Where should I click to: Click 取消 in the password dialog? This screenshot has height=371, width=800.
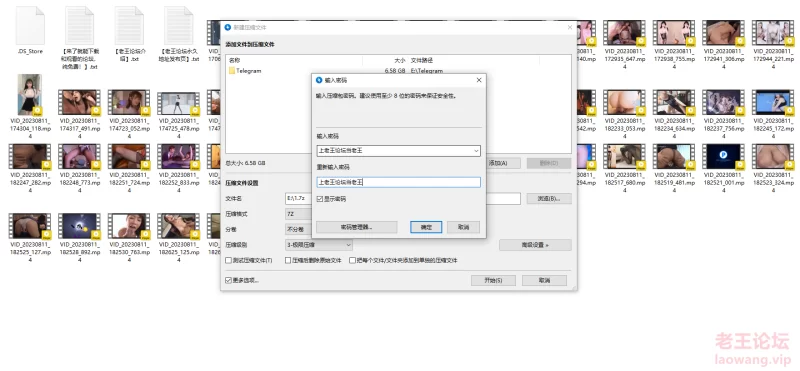coord(463,227)
